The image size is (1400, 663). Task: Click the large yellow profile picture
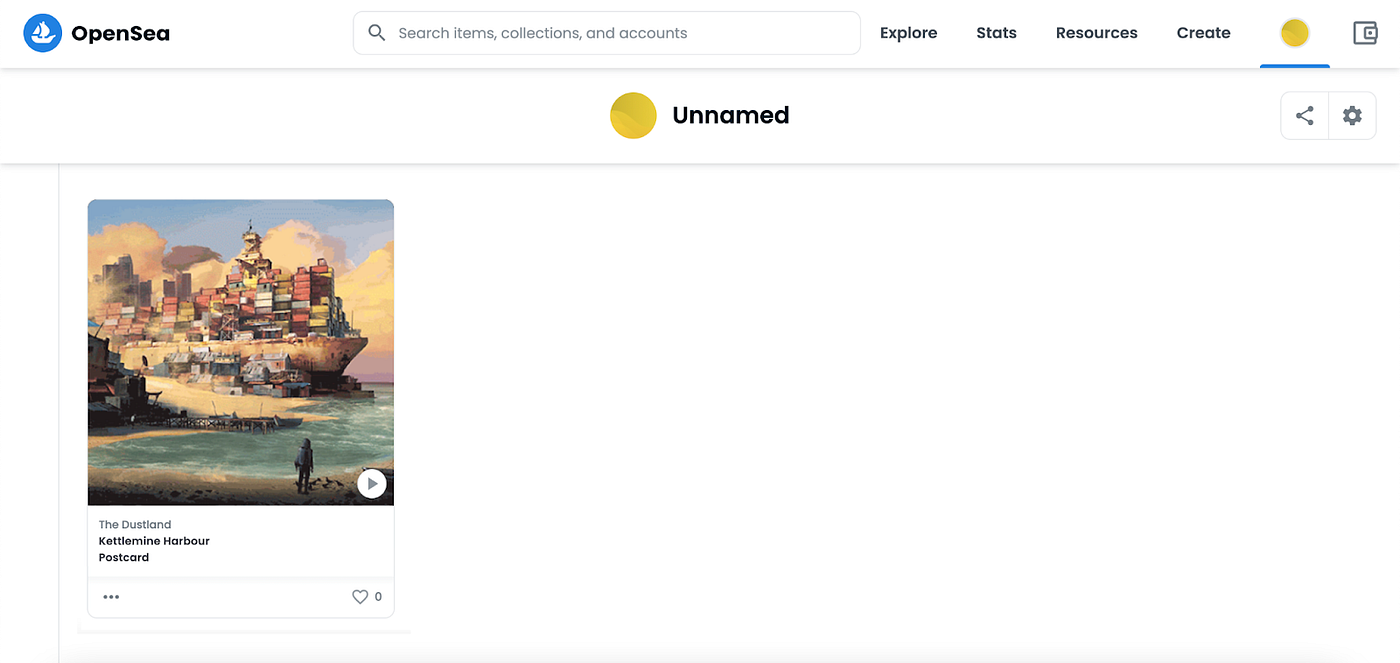pyautogui.click(x=633, y=115)
